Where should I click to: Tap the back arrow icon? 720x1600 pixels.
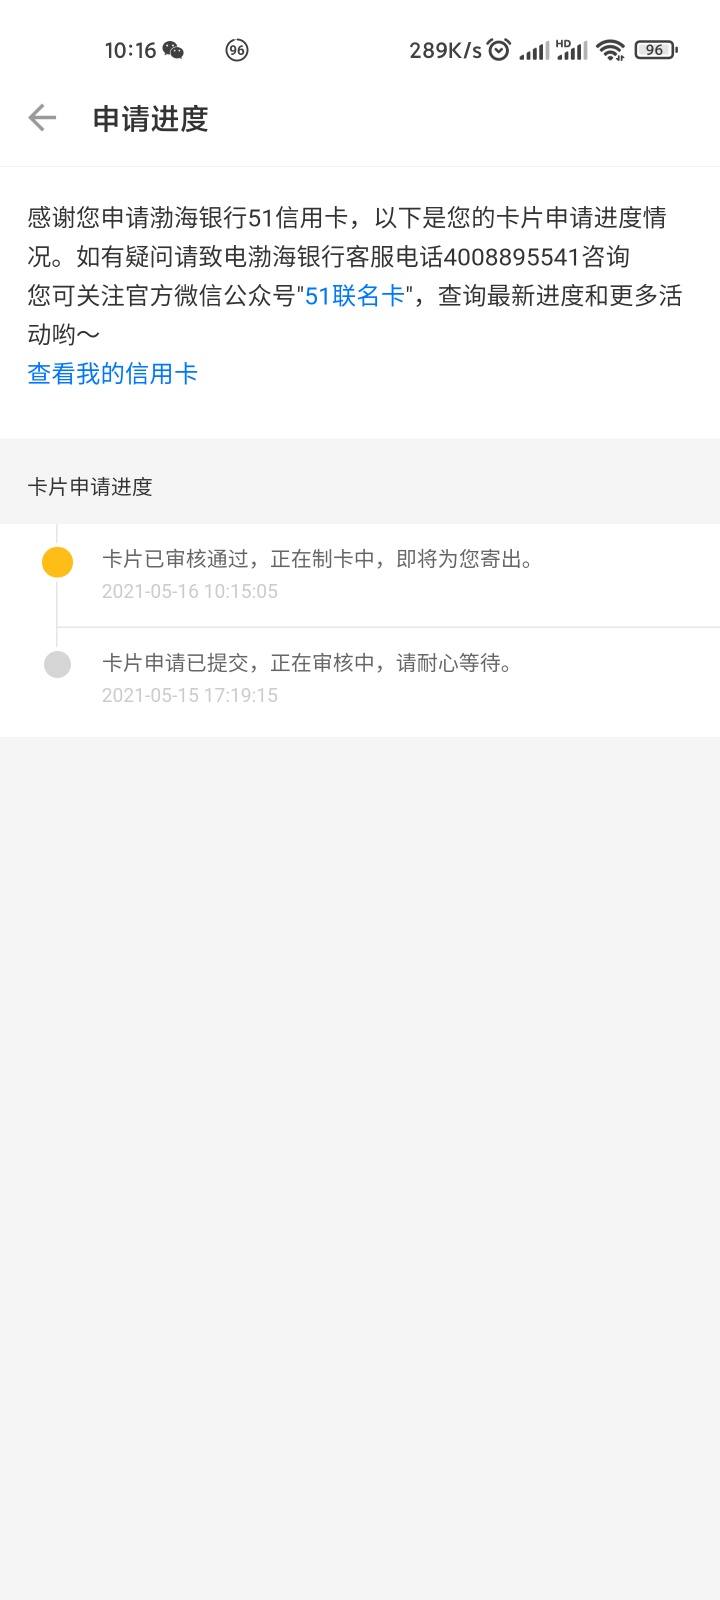(x=42, y=118)
